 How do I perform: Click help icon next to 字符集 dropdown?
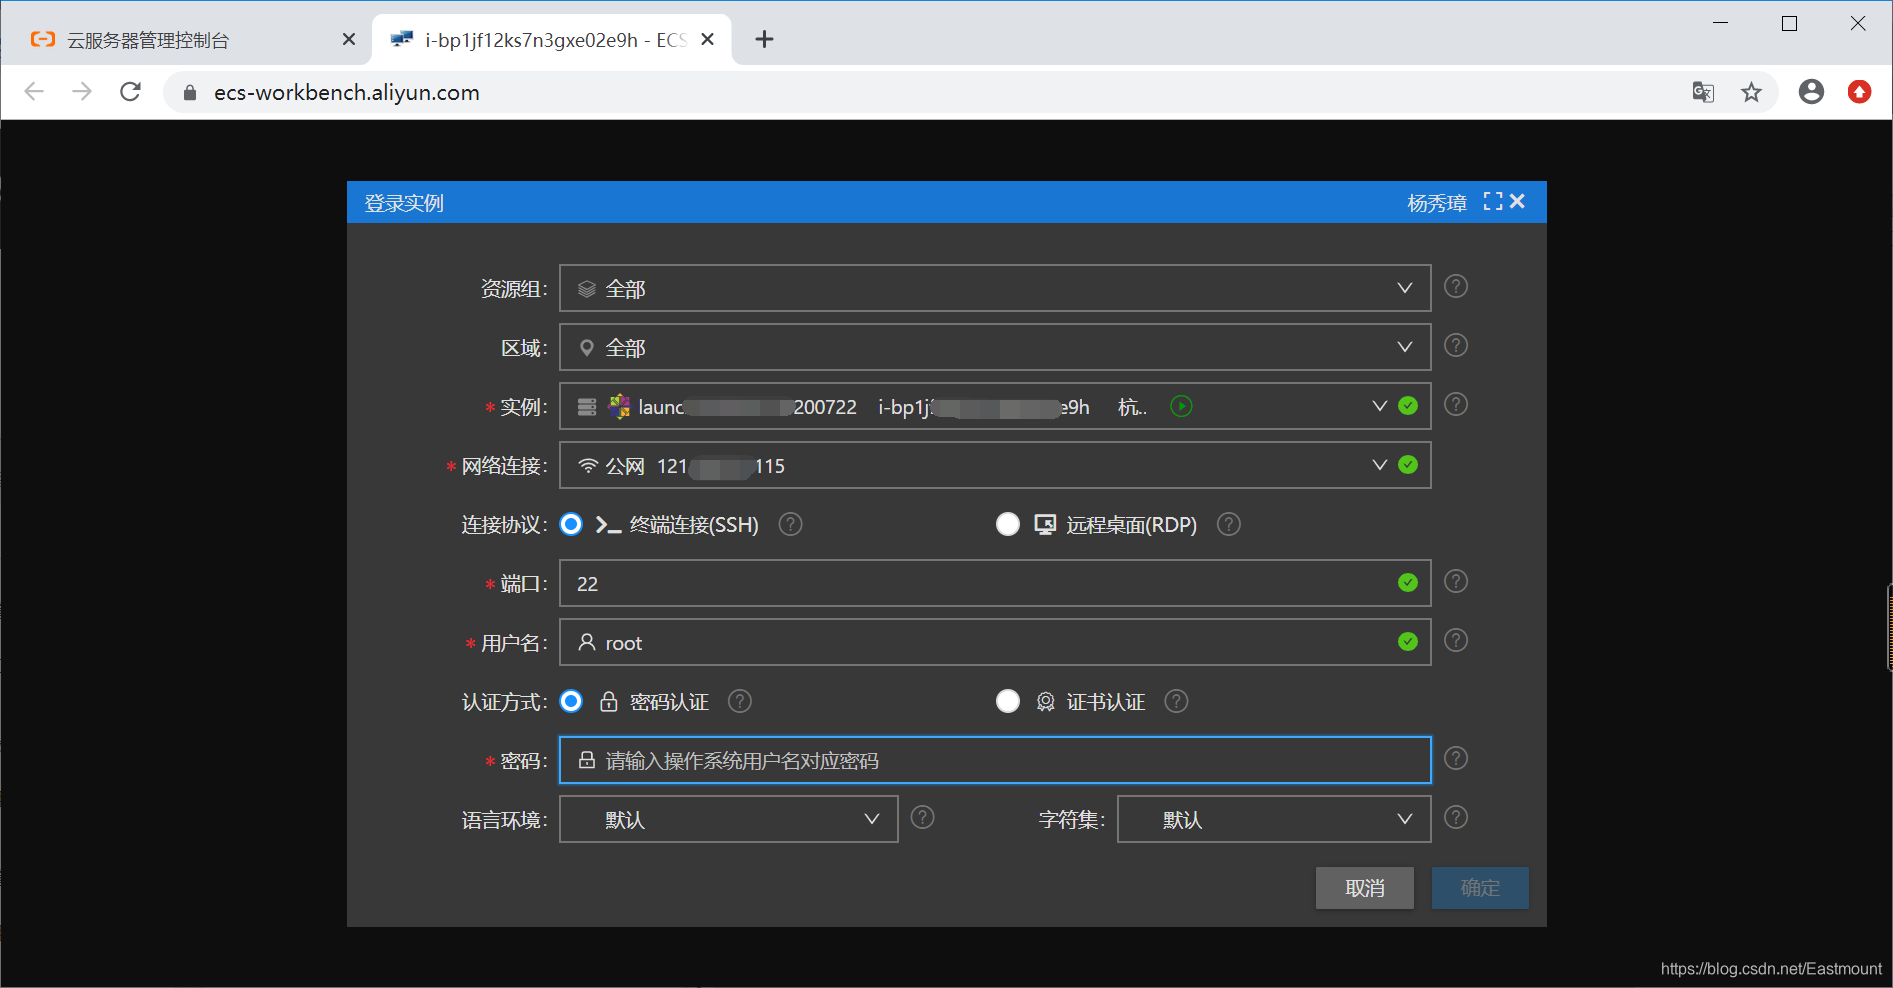(x=1456, y=818)
